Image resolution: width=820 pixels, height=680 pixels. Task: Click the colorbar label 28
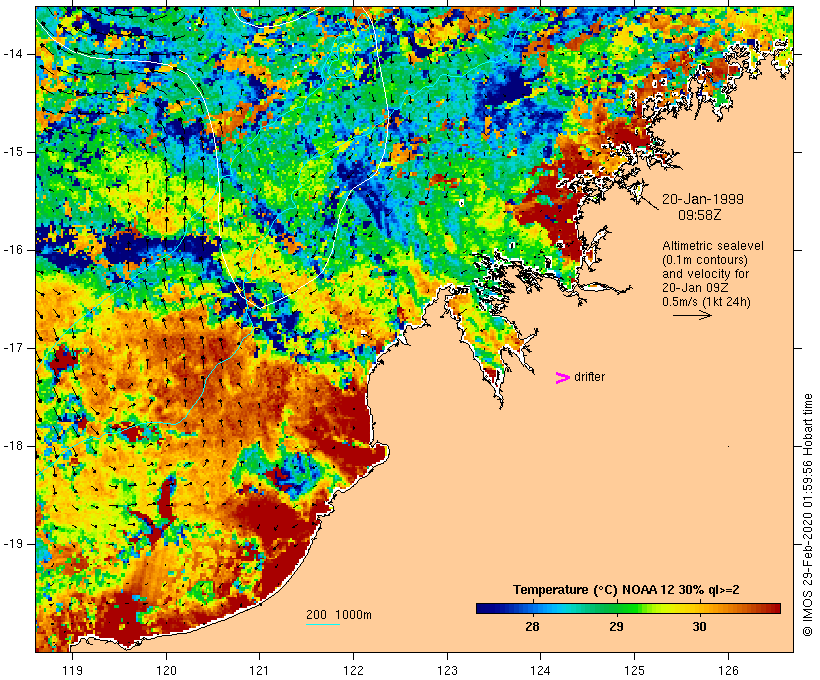532,626
